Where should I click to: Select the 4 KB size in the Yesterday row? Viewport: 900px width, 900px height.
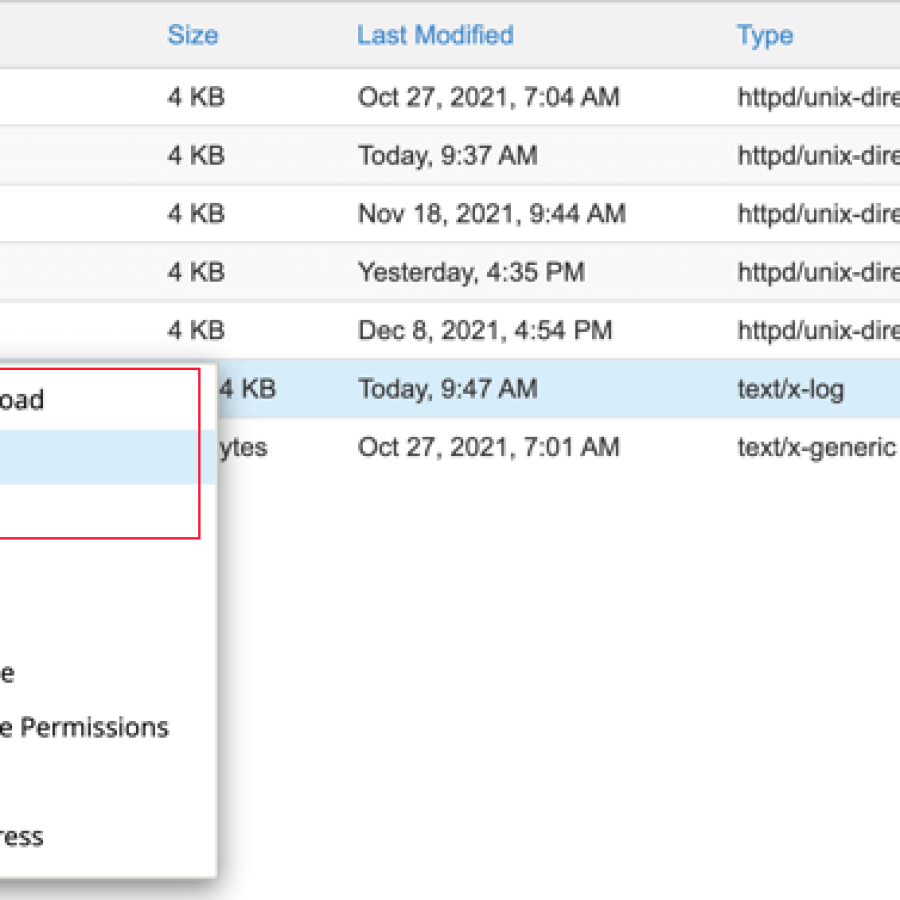point(196,272)
